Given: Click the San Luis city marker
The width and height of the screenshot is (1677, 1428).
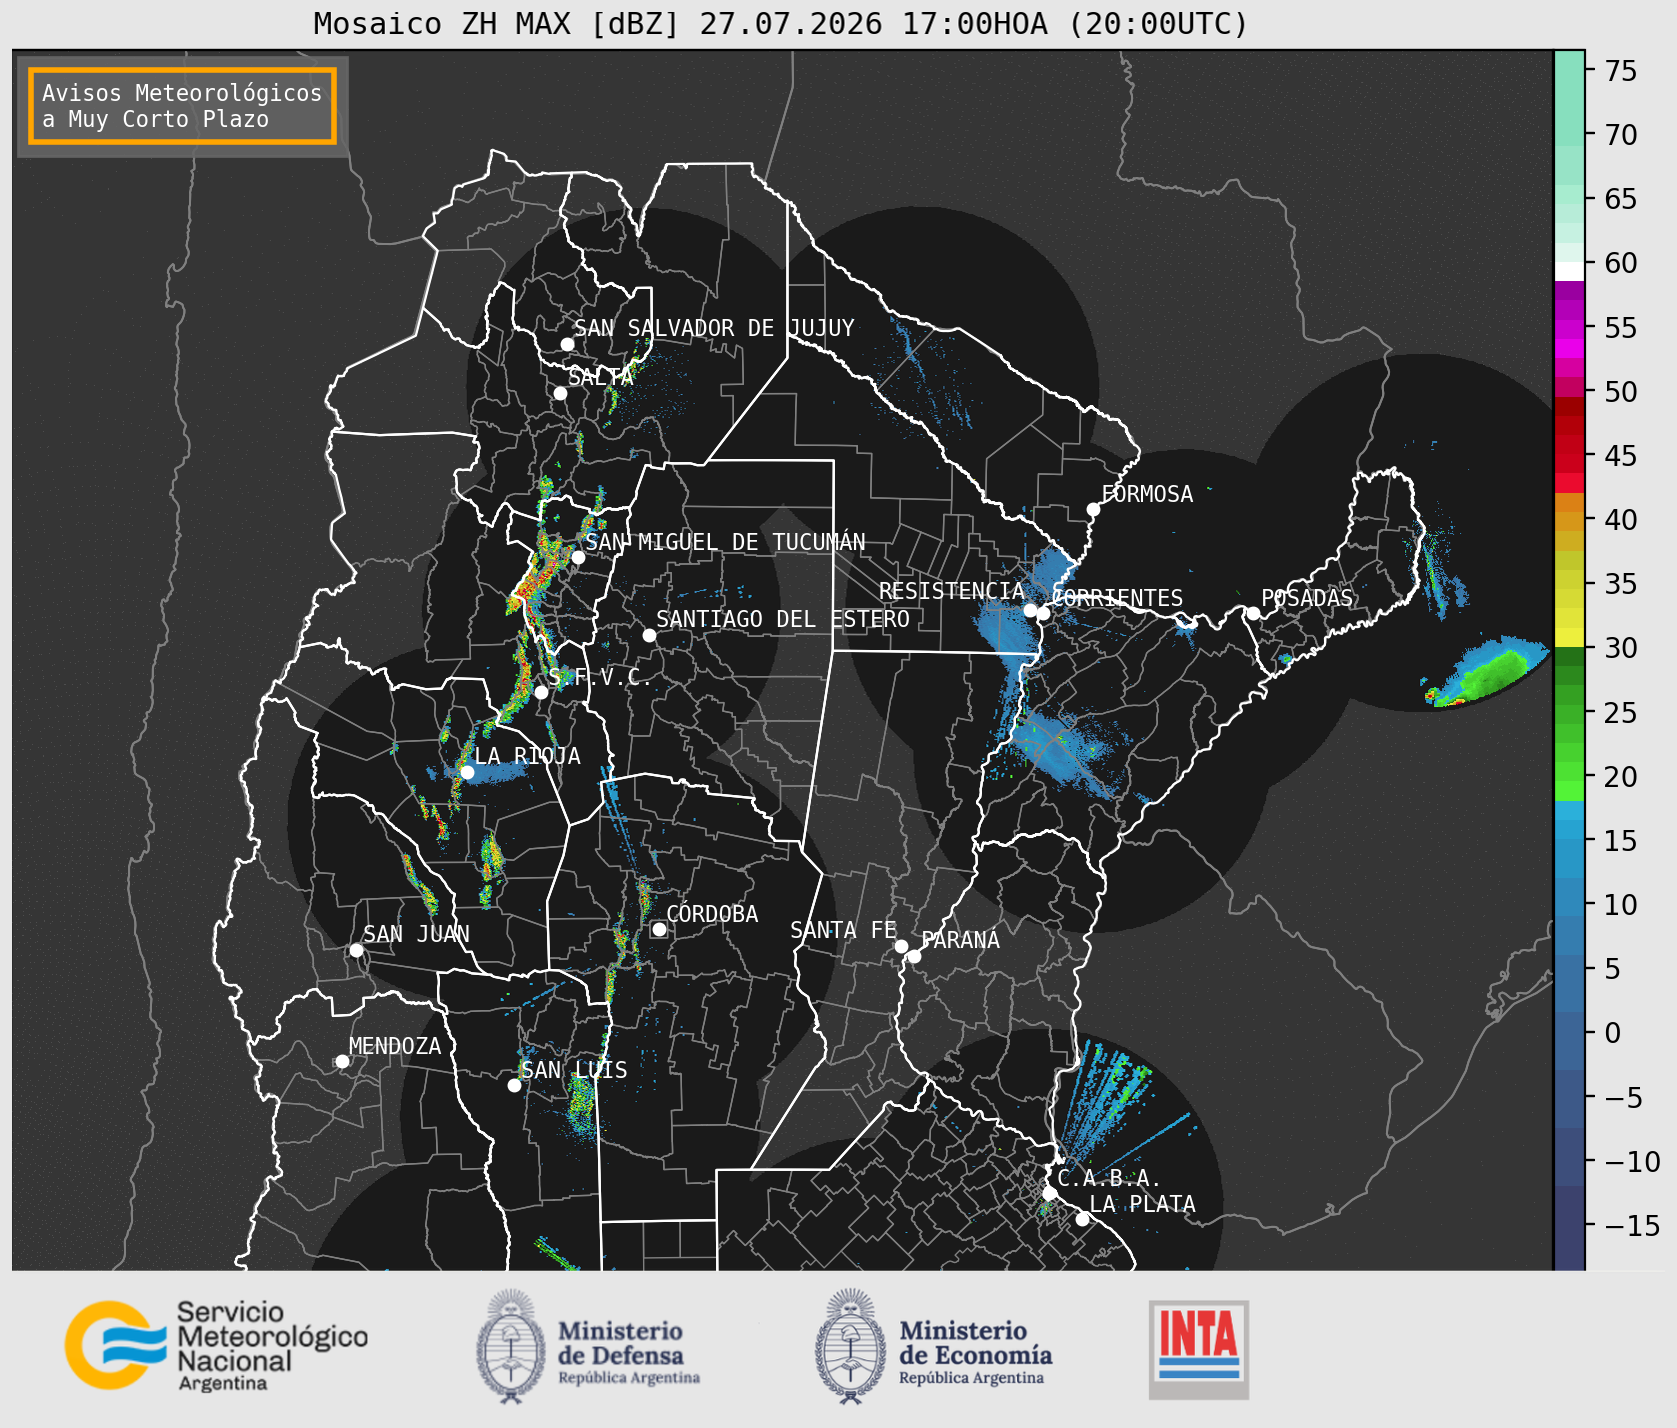Looking at the screenshot, I should tap(514, 1085).
